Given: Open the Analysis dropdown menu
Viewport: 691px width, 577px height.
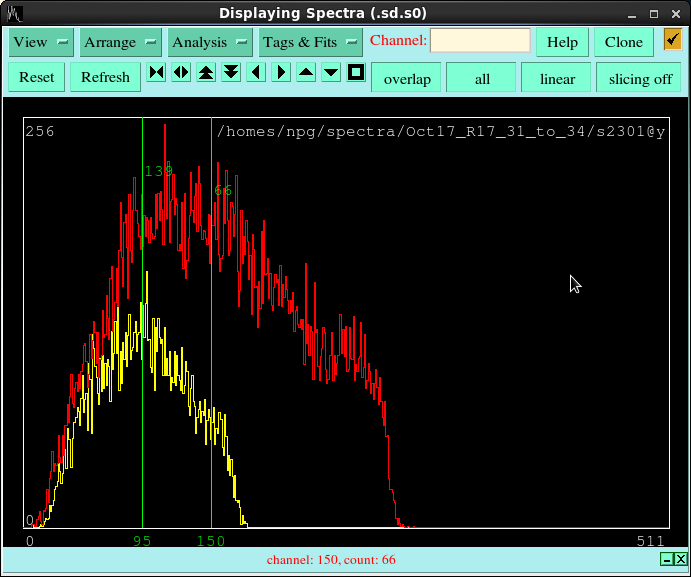Looking at the screenshot, I should (x=210, y=42).
